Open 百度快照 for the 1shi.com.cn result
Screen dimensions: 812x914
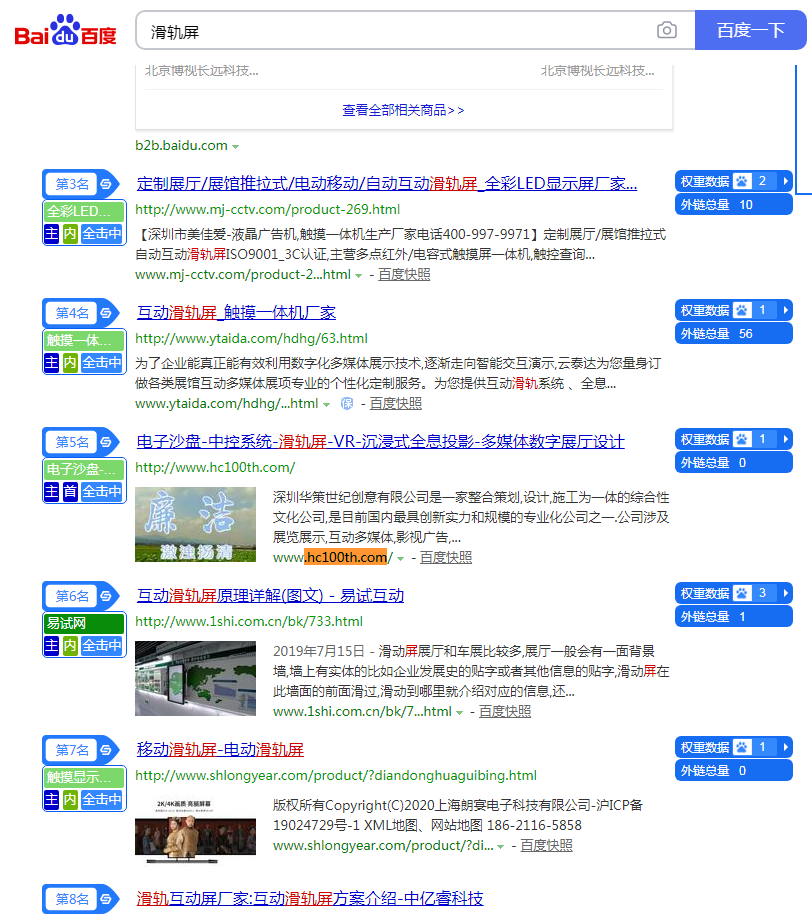coord(505,711)
